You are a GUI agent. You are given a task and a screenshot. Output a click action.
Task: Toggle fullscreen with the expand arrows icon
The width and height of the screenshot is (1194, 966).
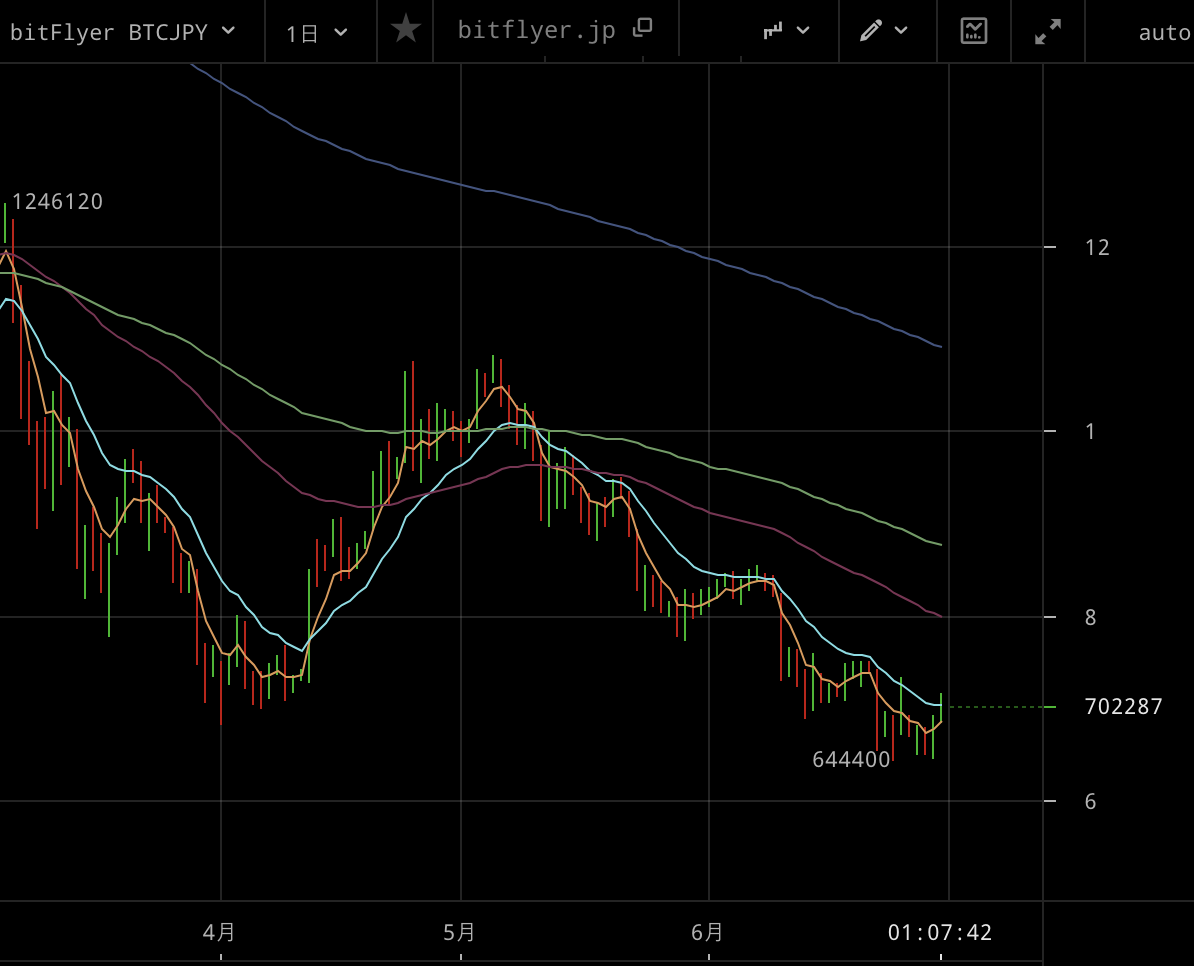click(1048, 31)
